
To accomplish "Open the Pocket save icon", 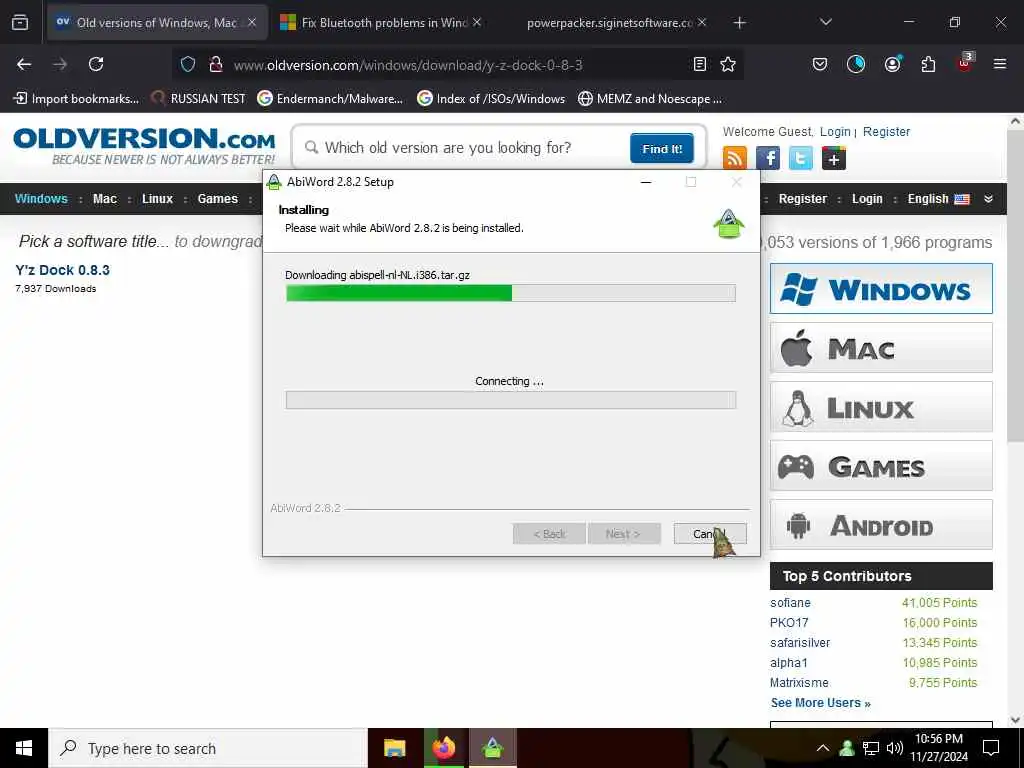I will [820, 64].
